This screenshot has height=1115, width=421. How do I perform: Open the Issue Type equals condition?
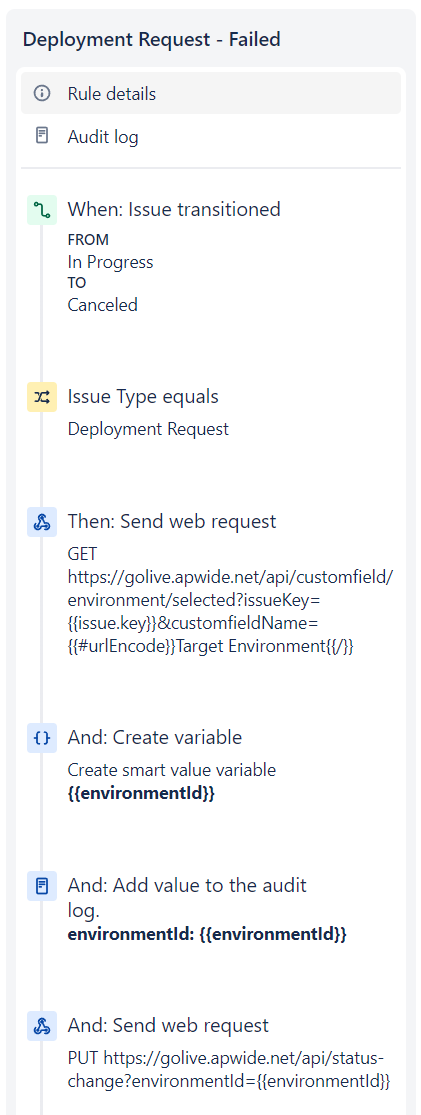(143, 397)
